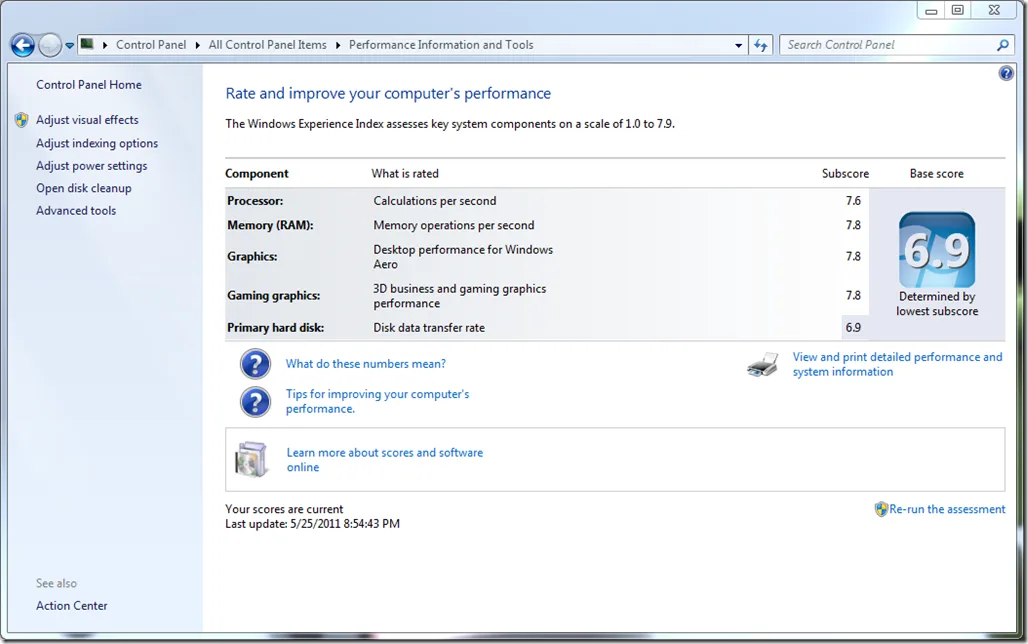Click the shield icon beside Adjust visual effects
This screenshot has width=1028, height=644.
pos(22,120)
